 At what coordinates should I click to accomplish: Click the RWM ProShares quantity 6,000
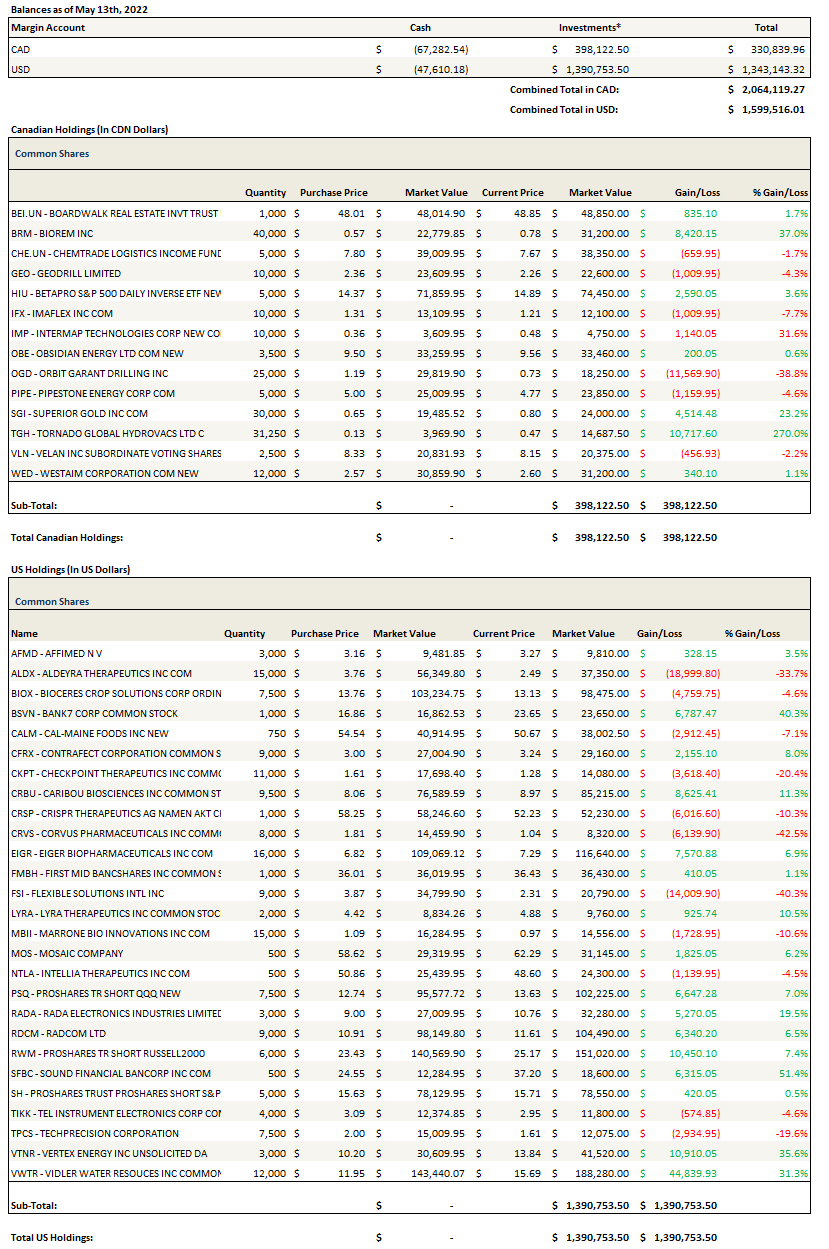coord(251,1054)
